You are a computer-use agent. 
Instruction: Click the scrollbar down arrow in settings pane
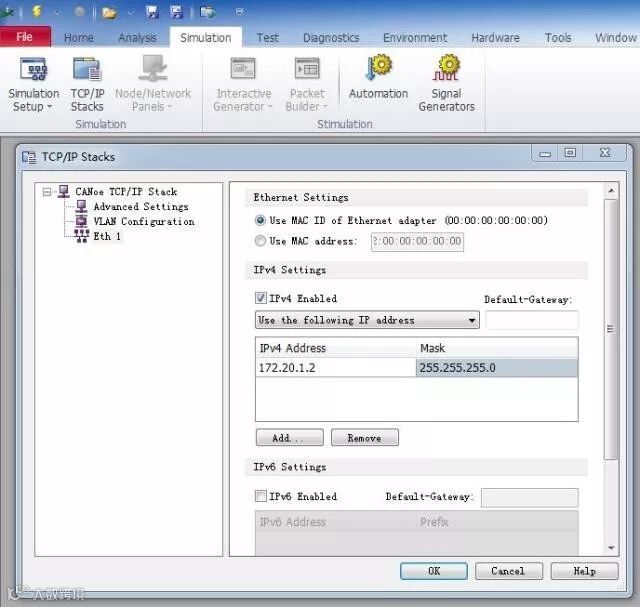click(x=611, y=548)
